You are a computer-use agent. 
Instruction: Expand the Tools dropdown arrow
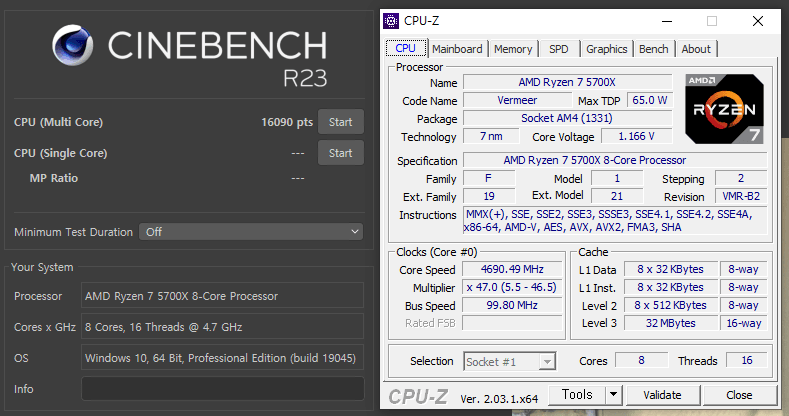613,394
